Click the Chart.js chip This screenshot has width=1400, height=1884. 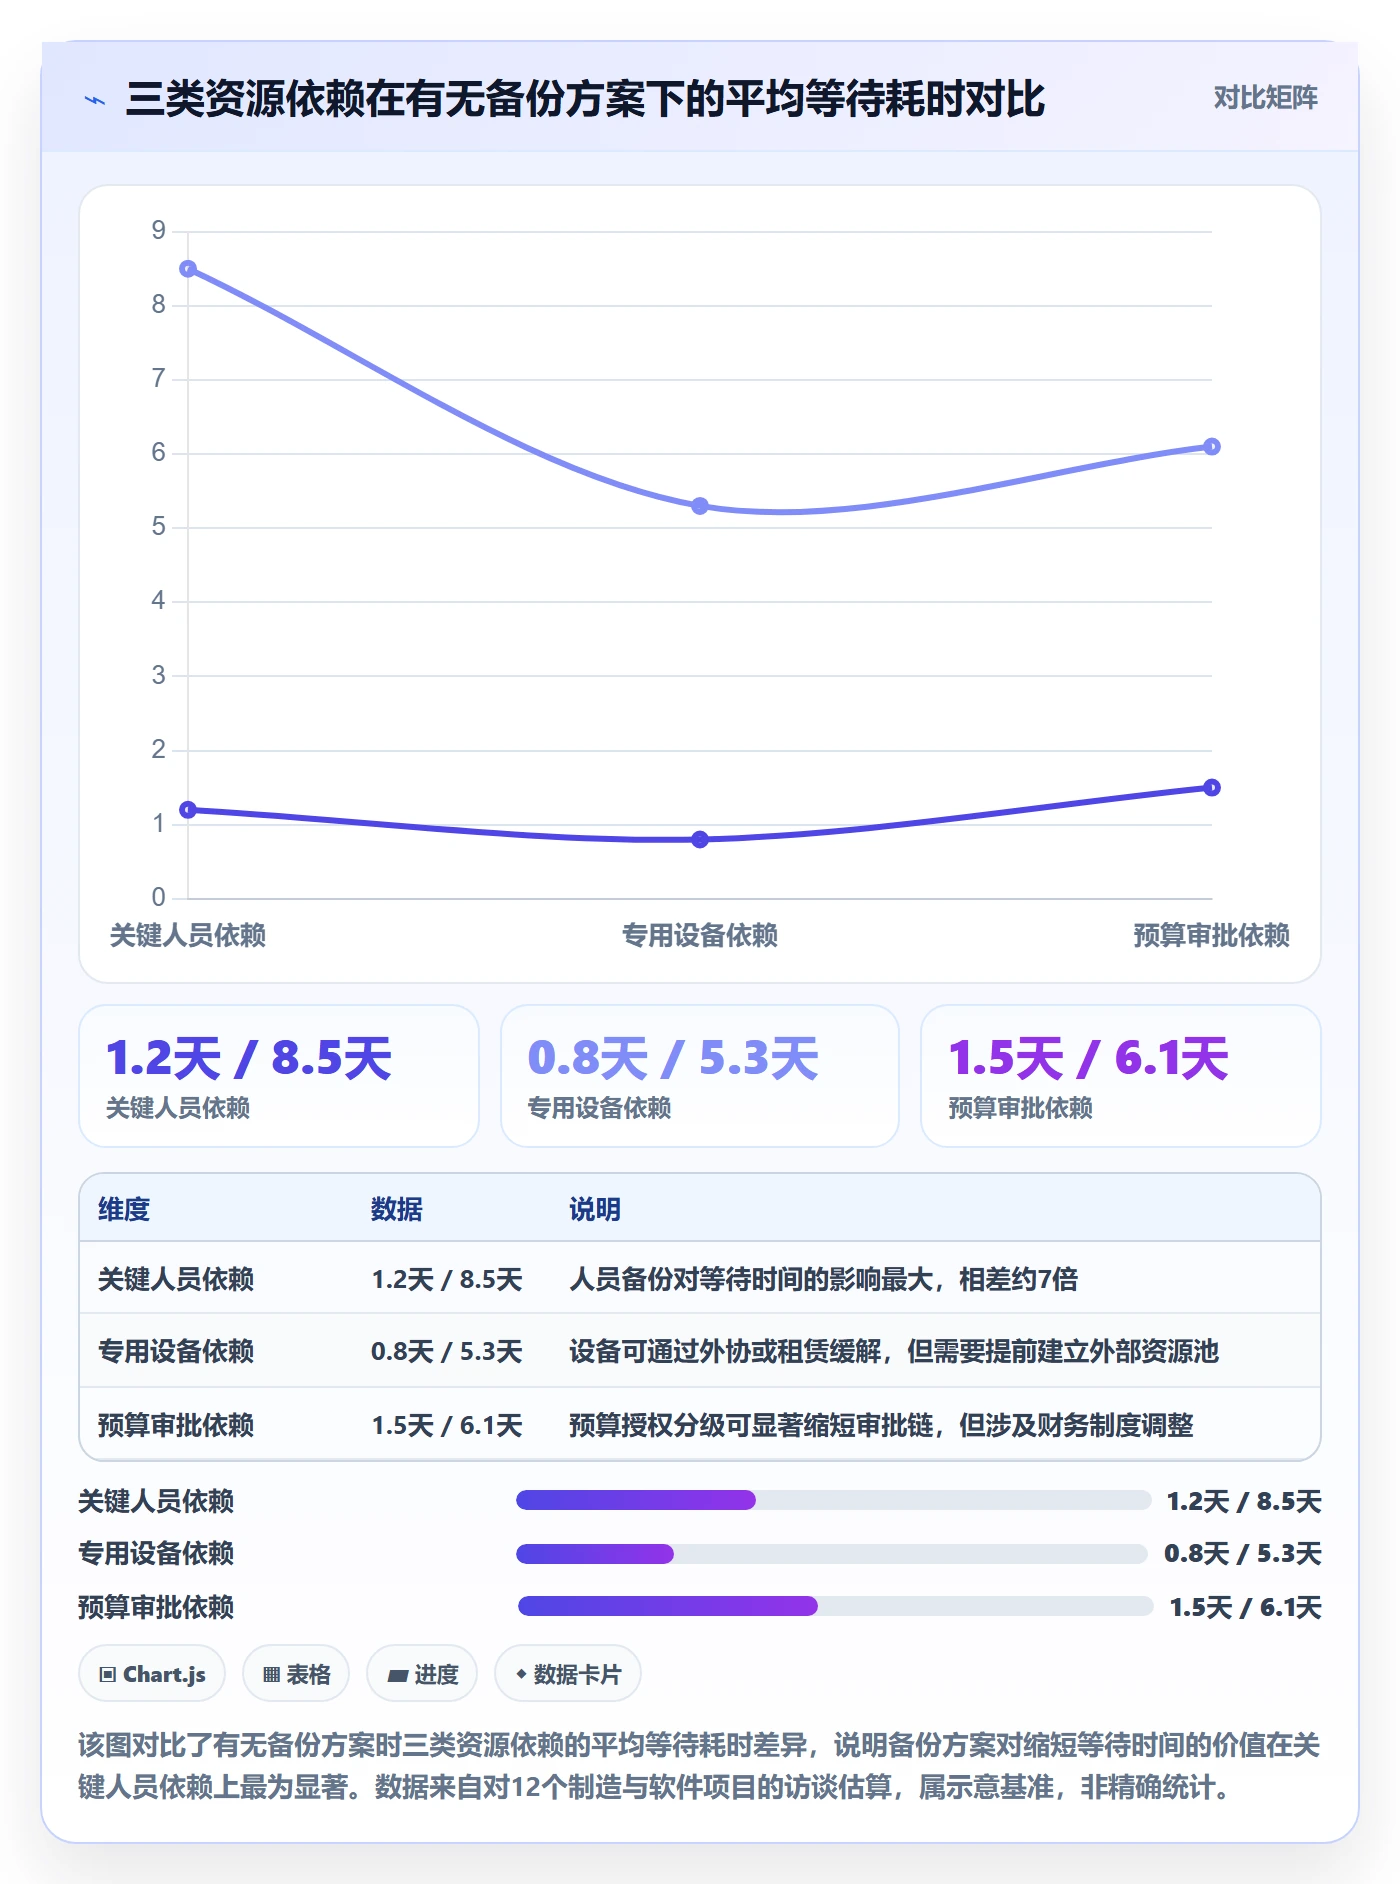(152, 1674)
